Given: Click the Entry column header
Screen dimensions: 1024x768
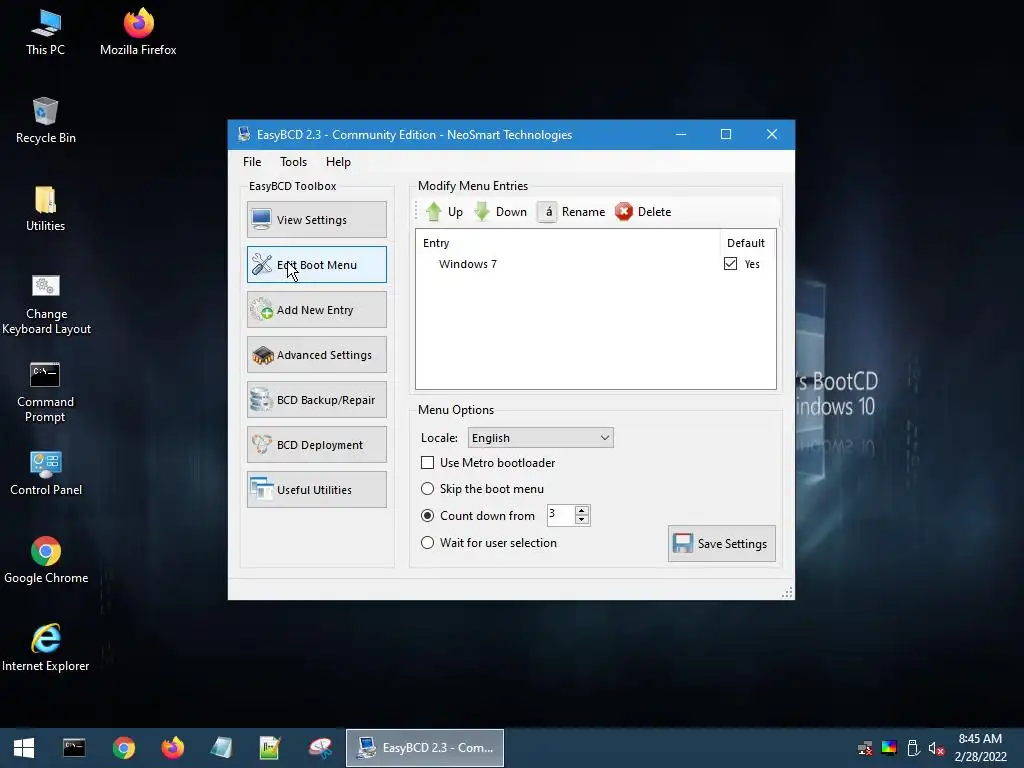Looking at the screenshot, I should (x=436, y=243).
